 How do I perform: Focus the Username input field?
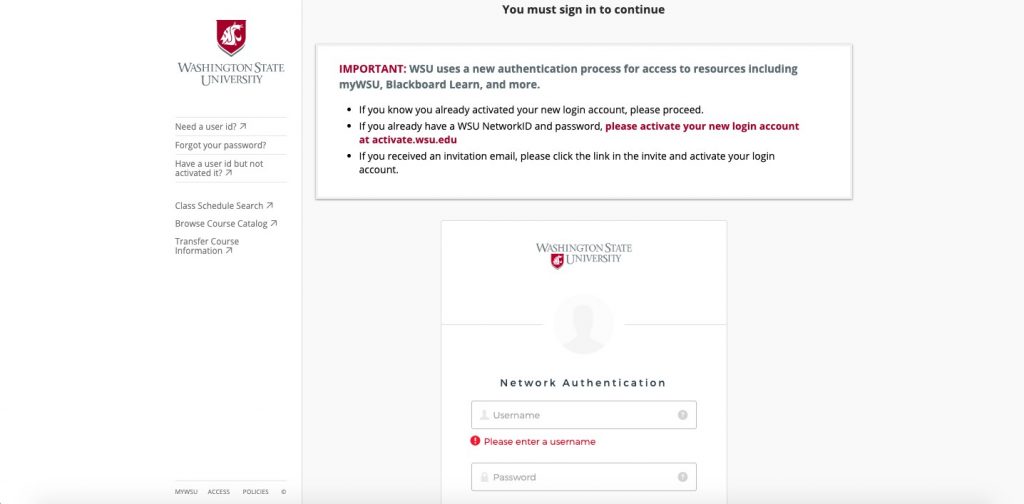[x=584, y=415]
